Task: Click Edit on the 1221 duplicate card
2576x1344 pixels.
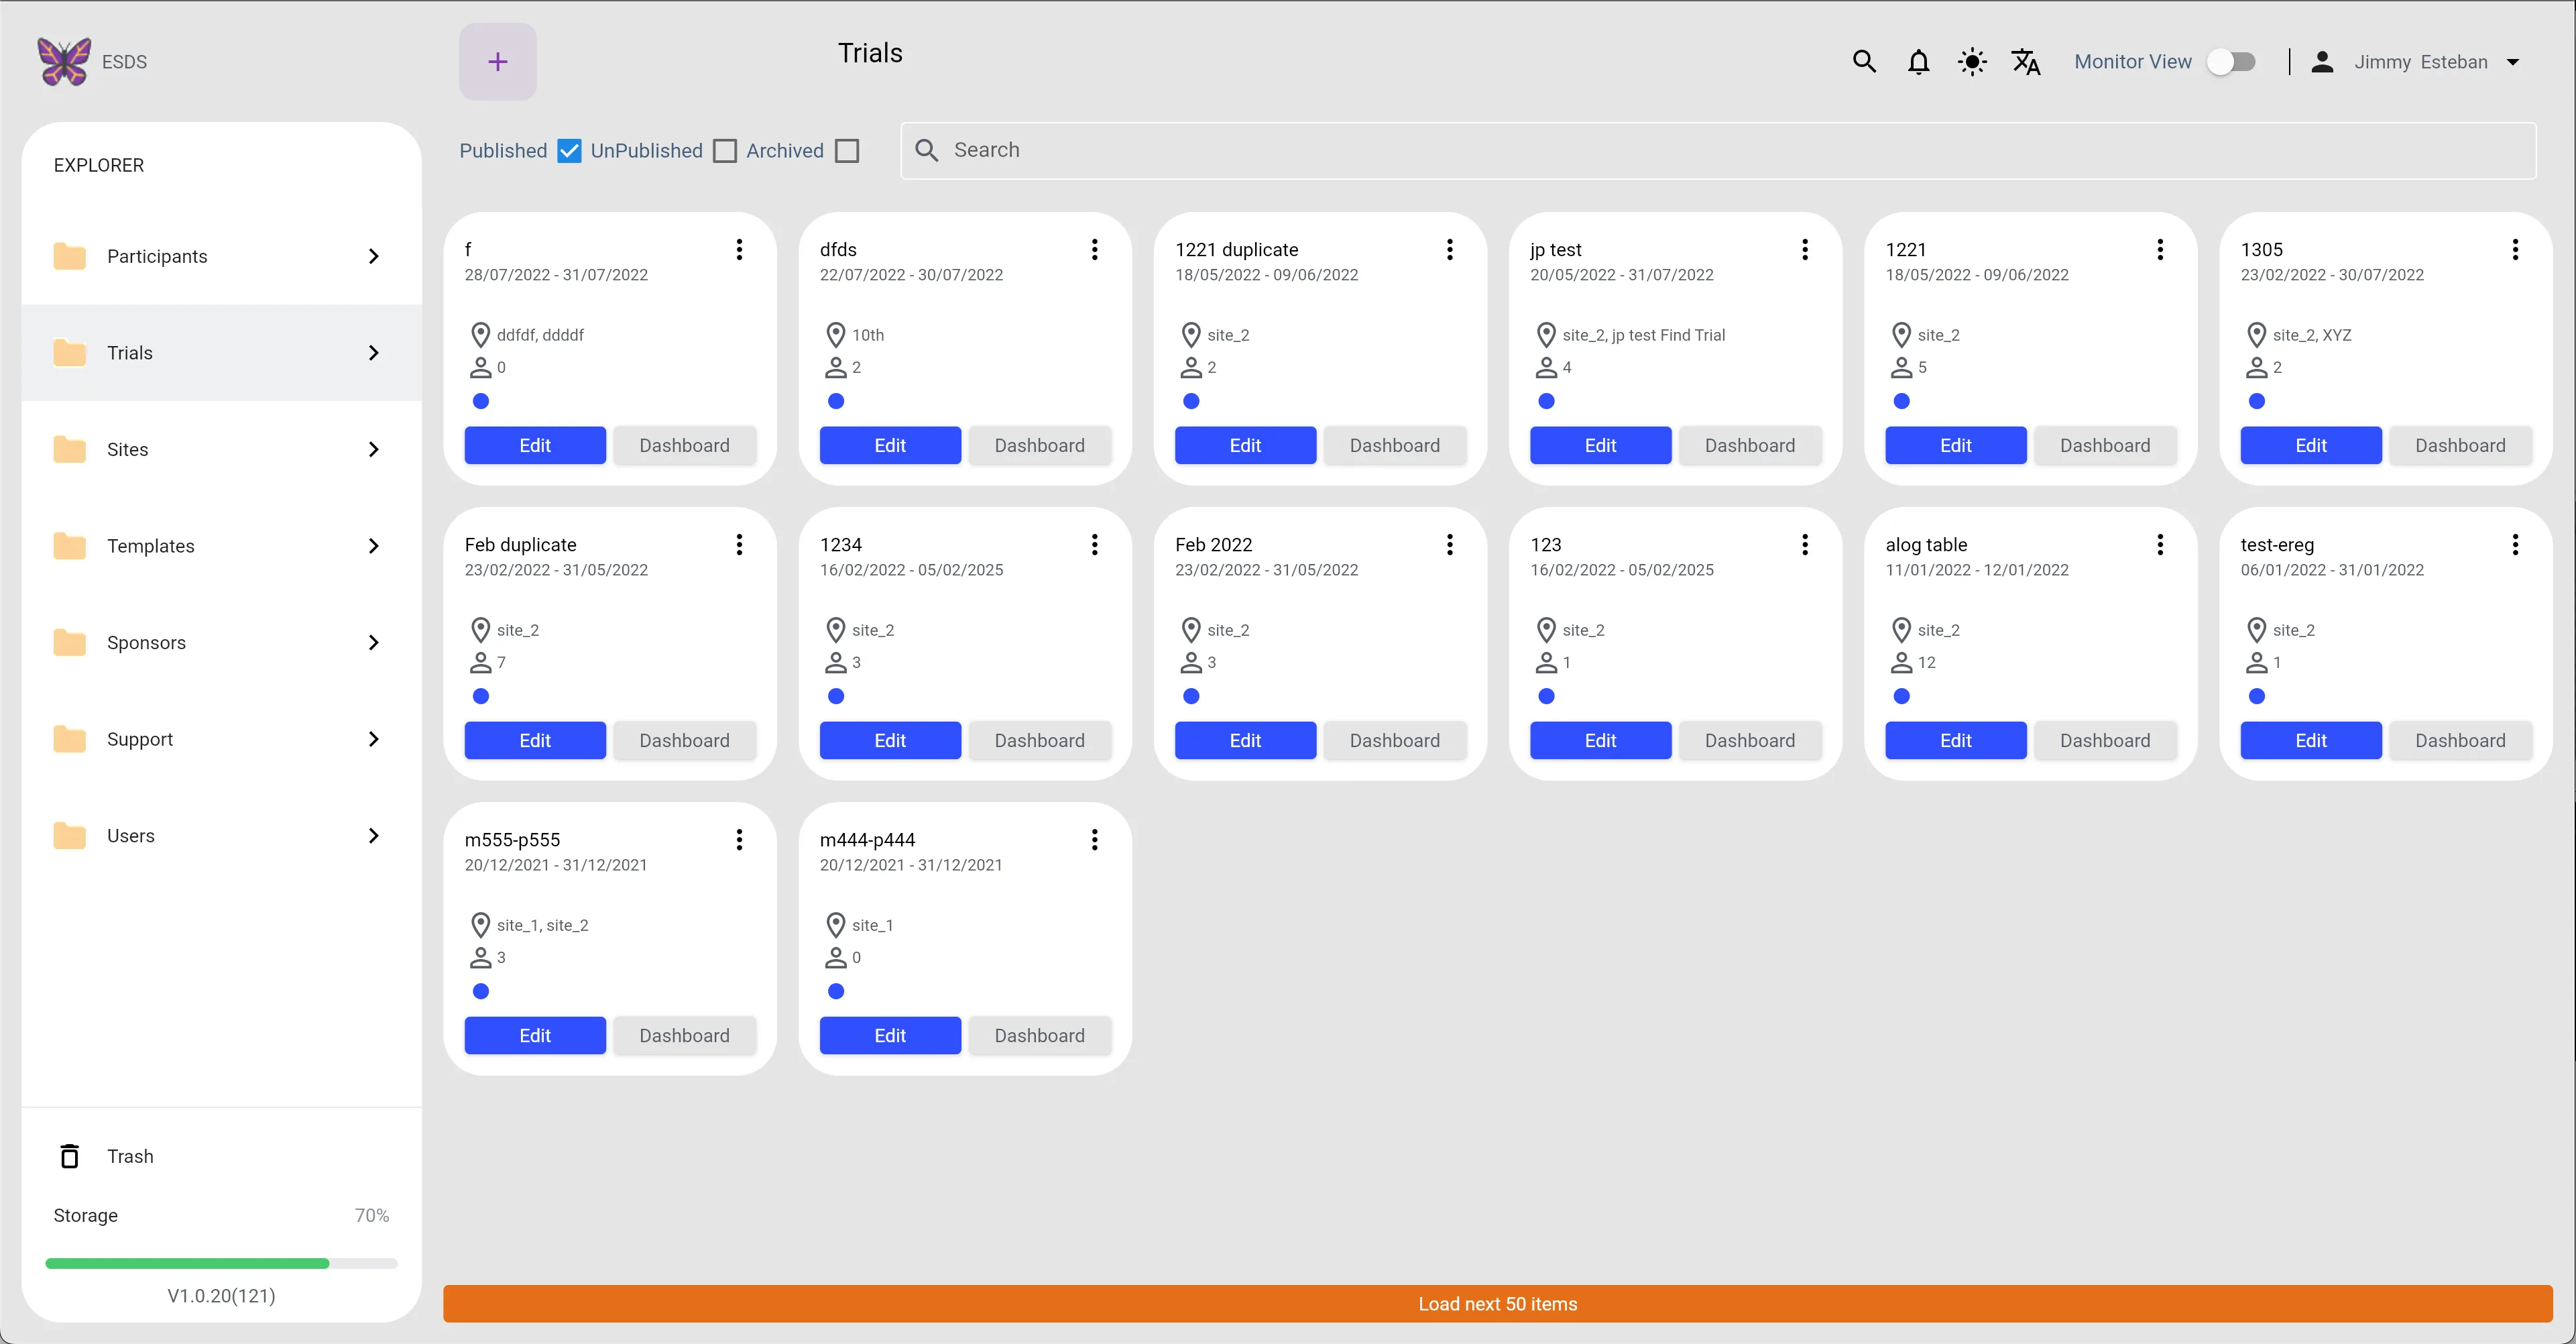Action: point(1245,445)
